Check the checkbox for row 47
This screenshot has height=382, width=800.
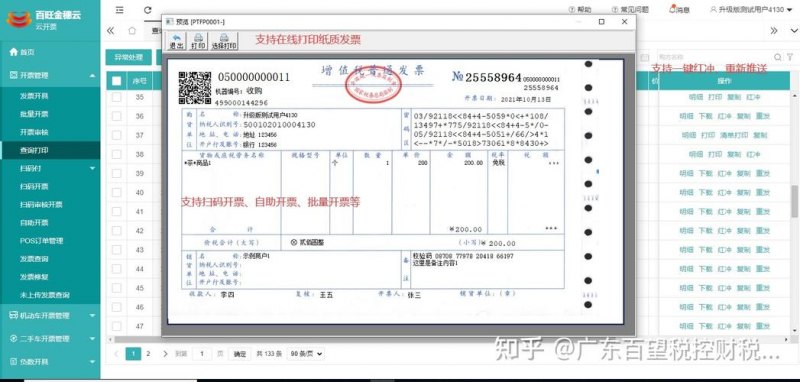(x=117, y=326)
